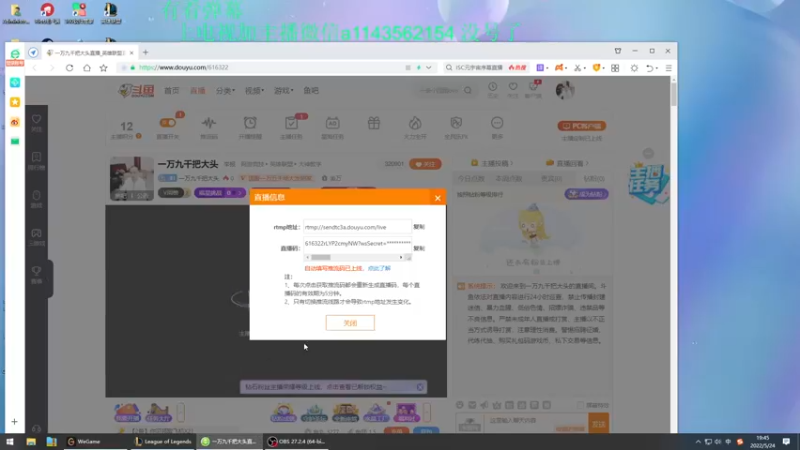Open 鱼吧 from the navigation bar
The image size is (800, 450).
311,90
